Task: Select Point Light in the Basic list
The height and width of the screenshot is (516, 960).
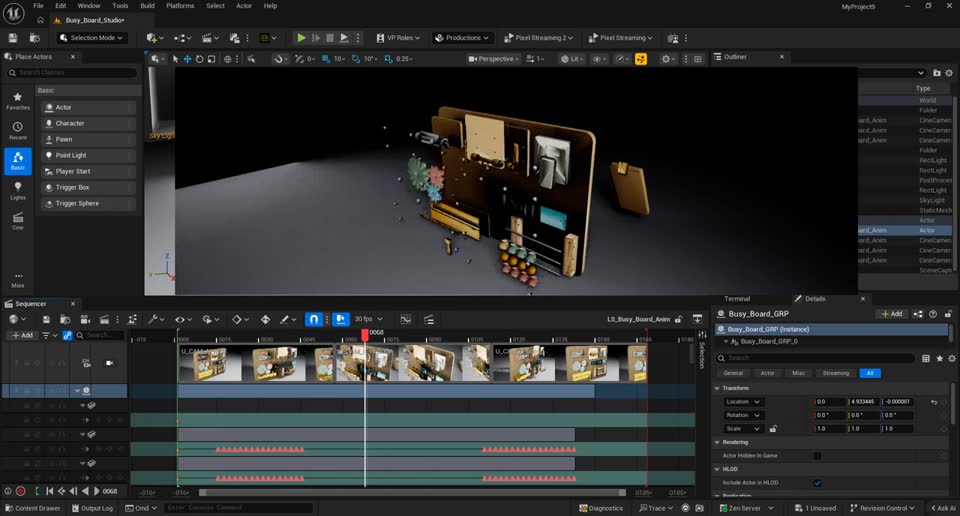Action: [88, 155]
